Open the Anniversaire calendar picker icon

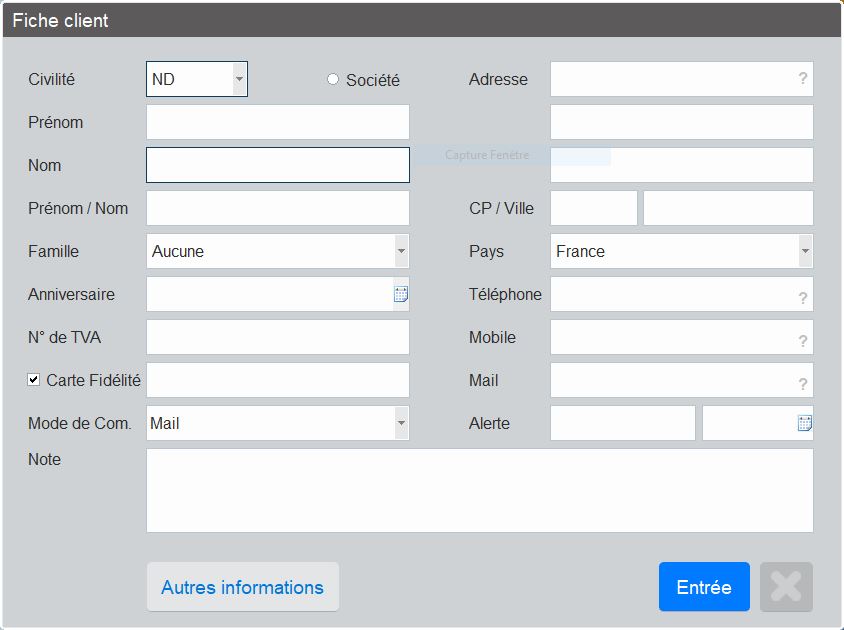401,294
